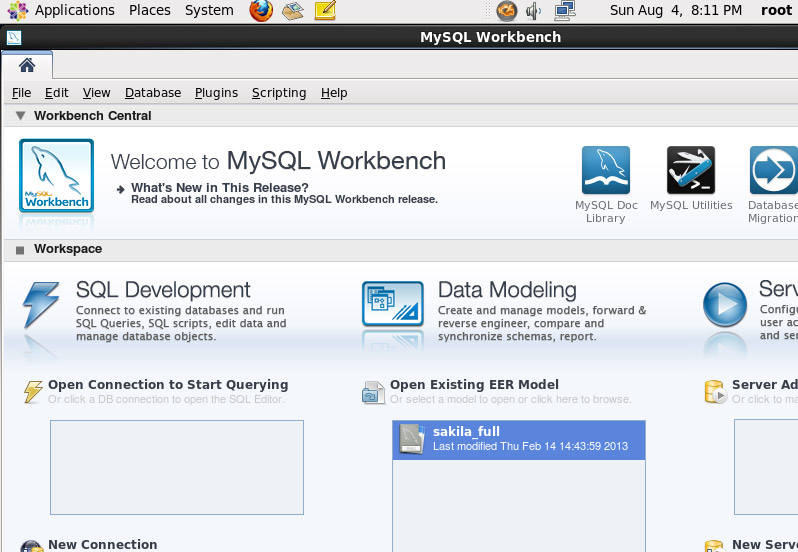Open the System menu in top panel
This screenshot has width=798, height=552.
click(209, 10)
